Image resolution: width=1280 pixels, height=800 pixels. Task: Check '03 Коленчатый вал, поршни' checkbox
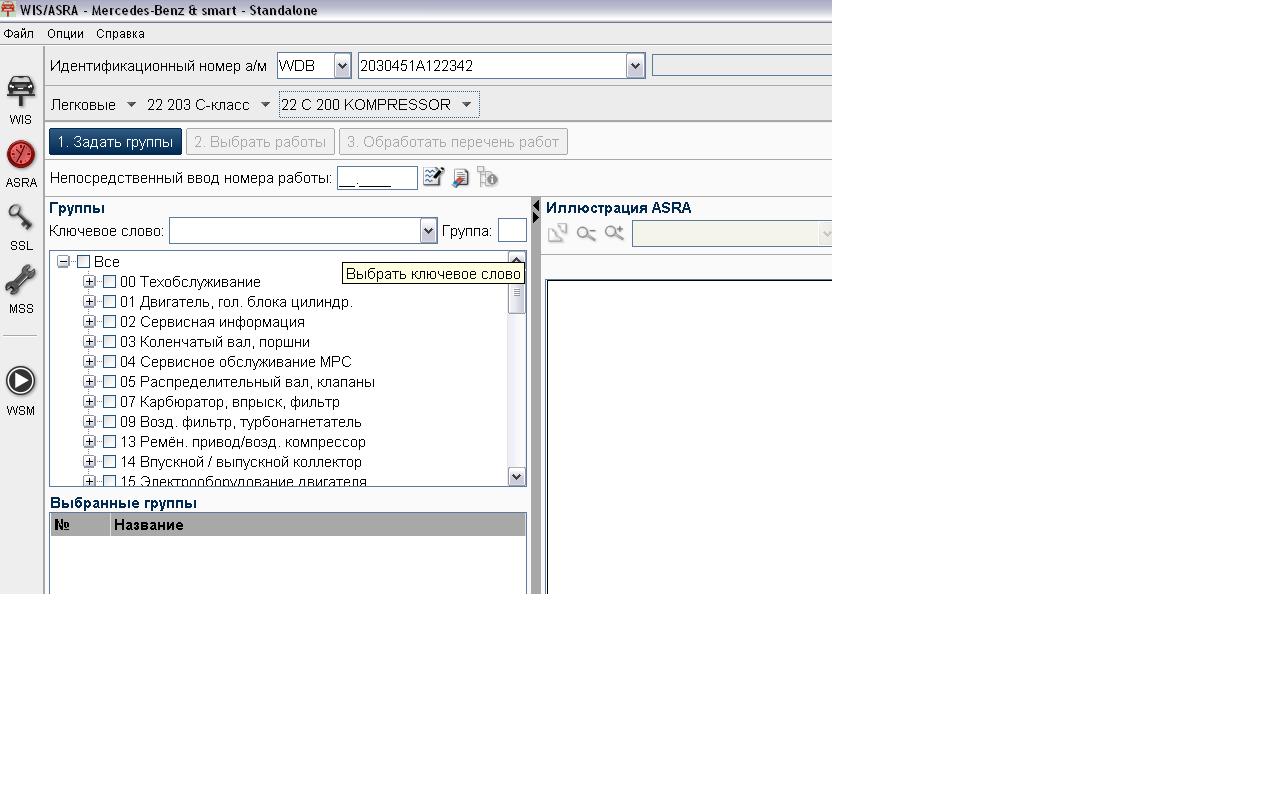pyautogui.click(x=110, y=342)
